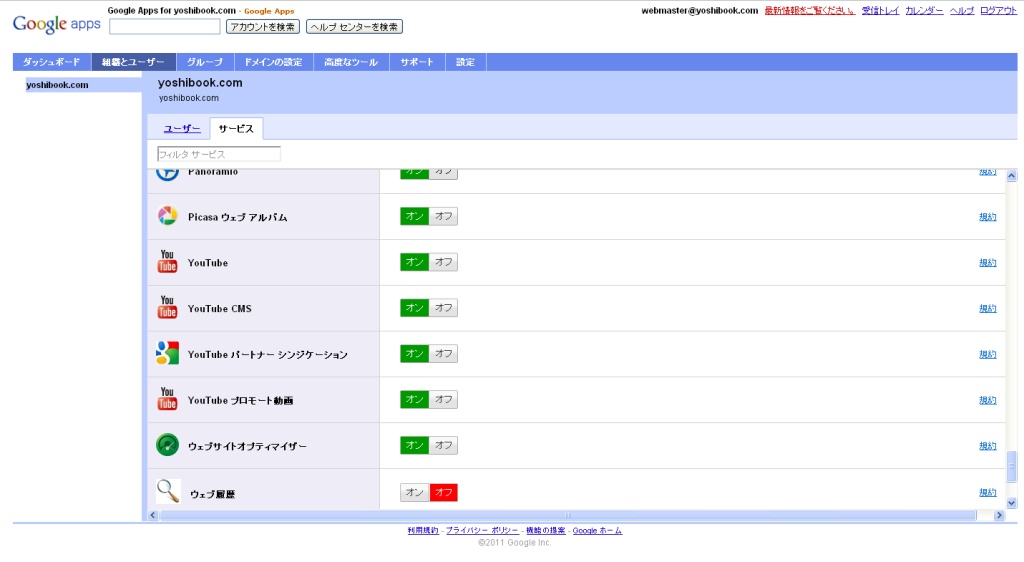Screen dimensions: 1024x562
Task: Open the ダッシュボード tab
Action: [52, 62]
